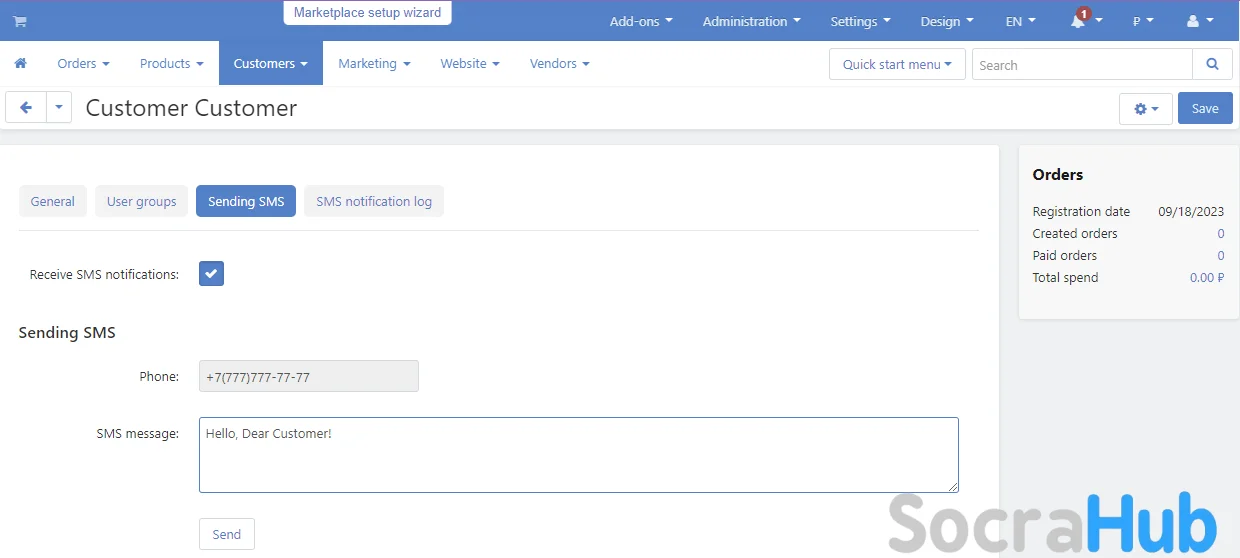The image size is (1240, 558).
Task: Click the home icon in navigation bar
Action: (20, 63)
